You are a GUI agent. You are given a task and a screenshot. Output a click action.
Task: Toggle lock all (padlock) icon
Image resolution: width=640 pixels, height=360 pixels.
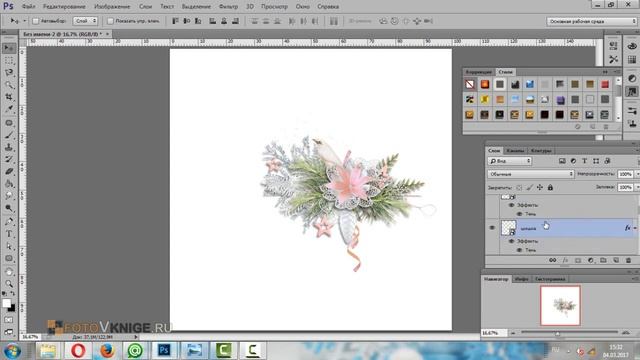point(550,187)
